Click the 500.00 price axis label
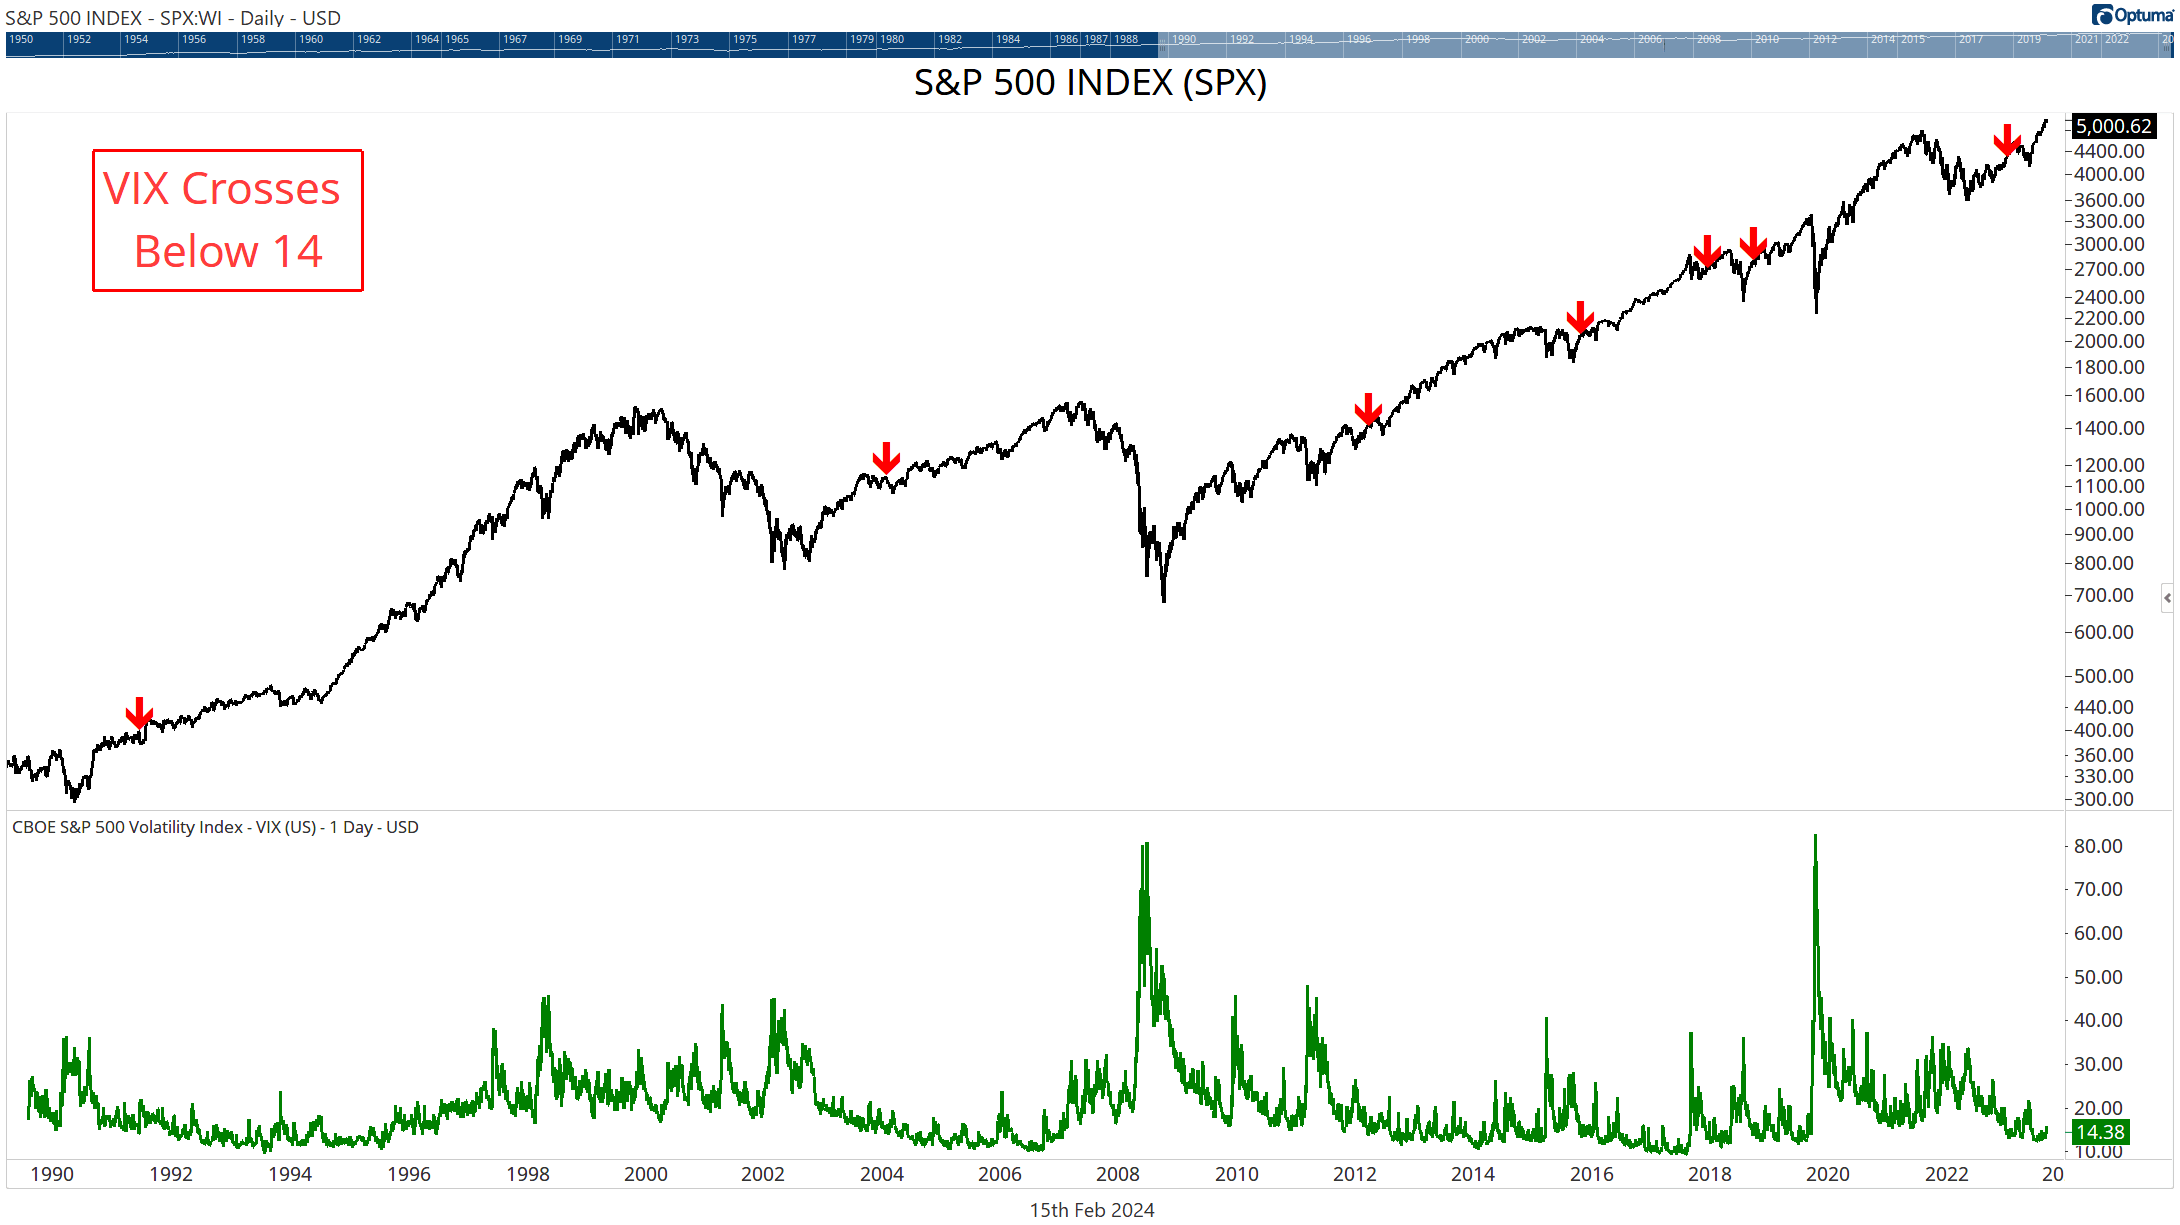 [x=2104, y=676]
